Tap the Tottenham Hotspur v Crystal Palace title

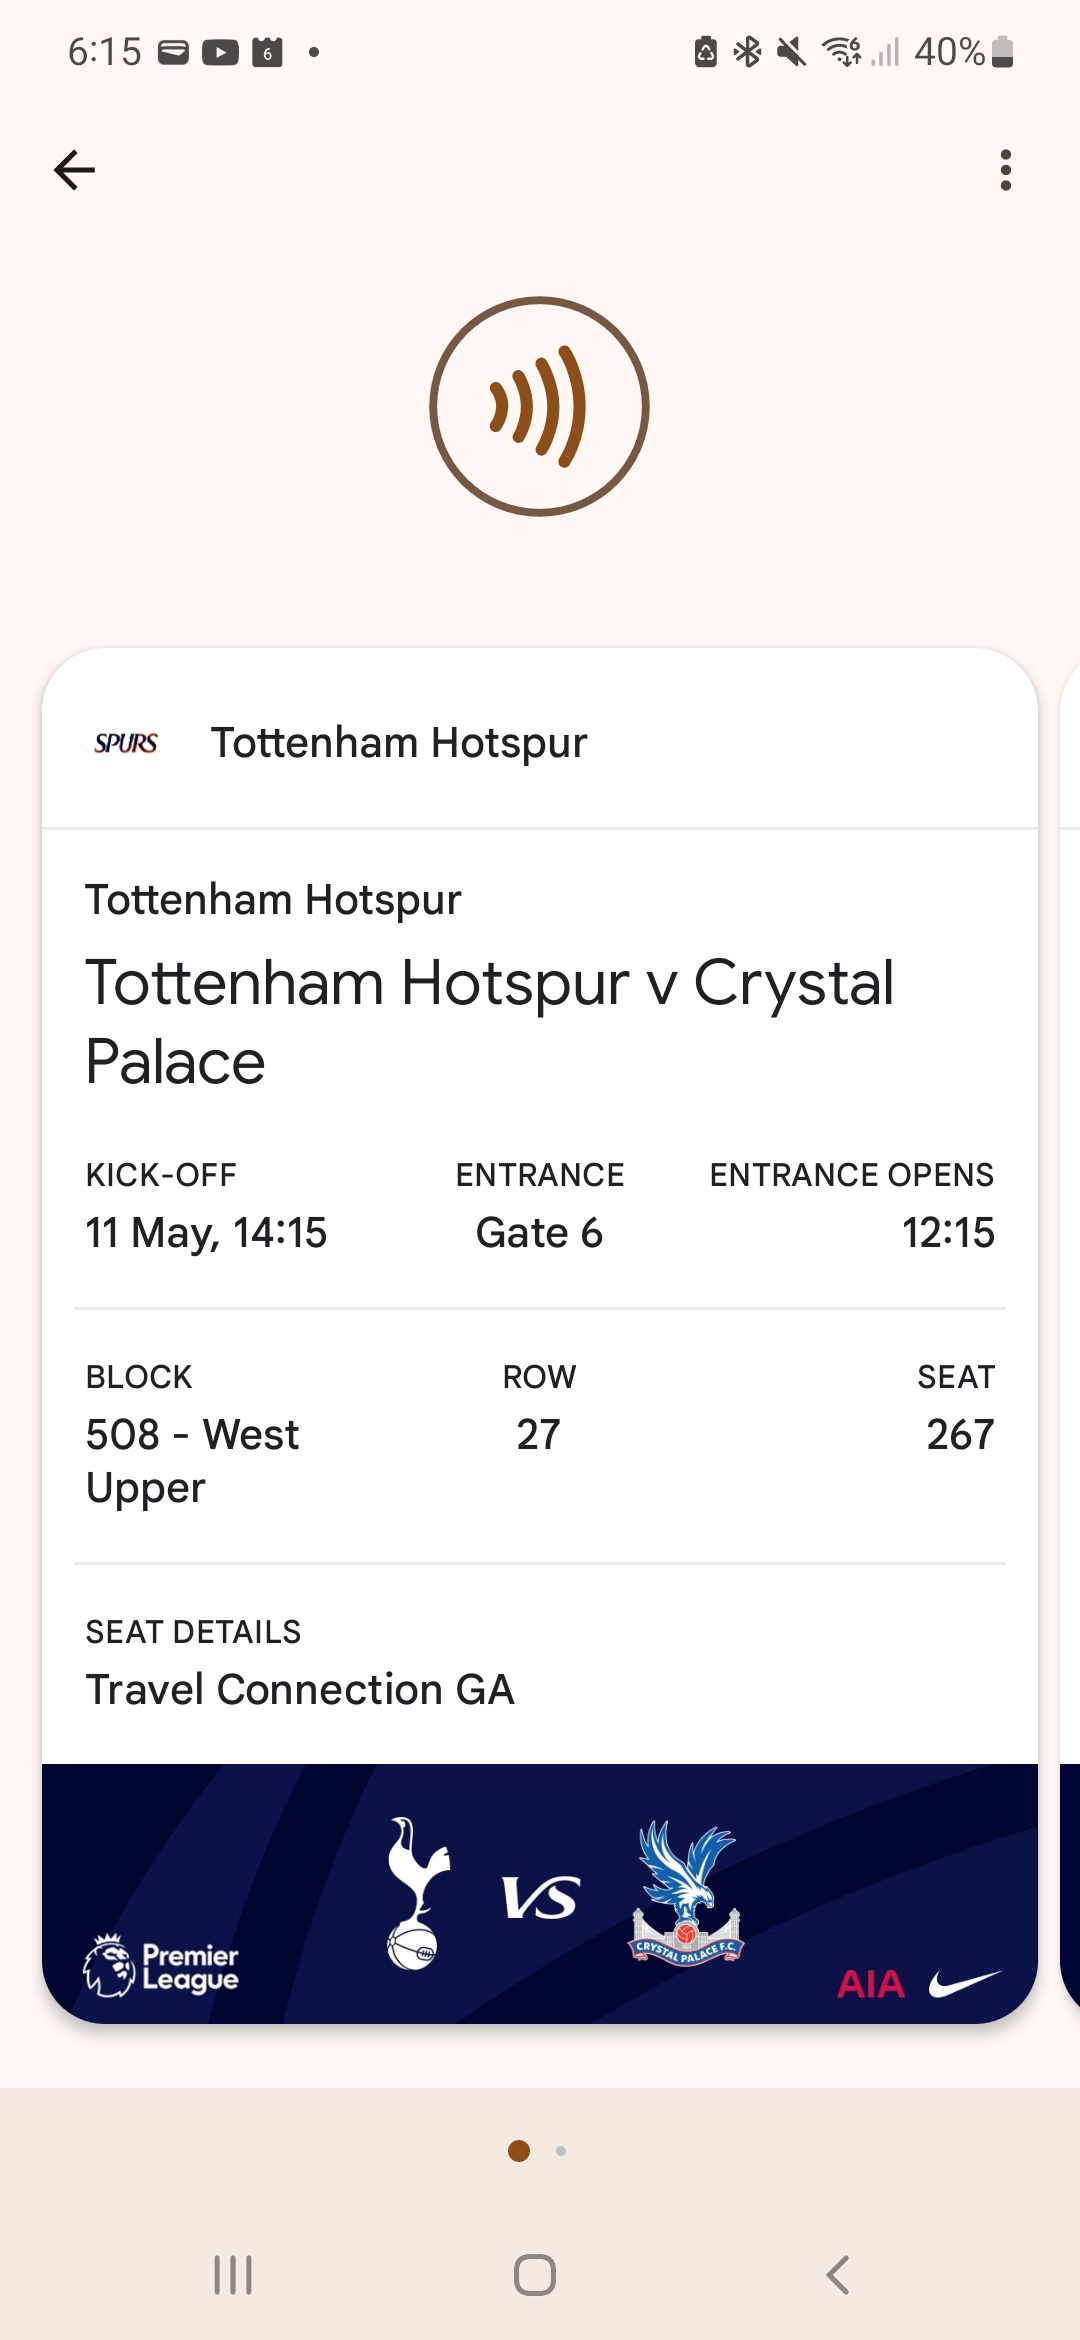[490, 1021]
